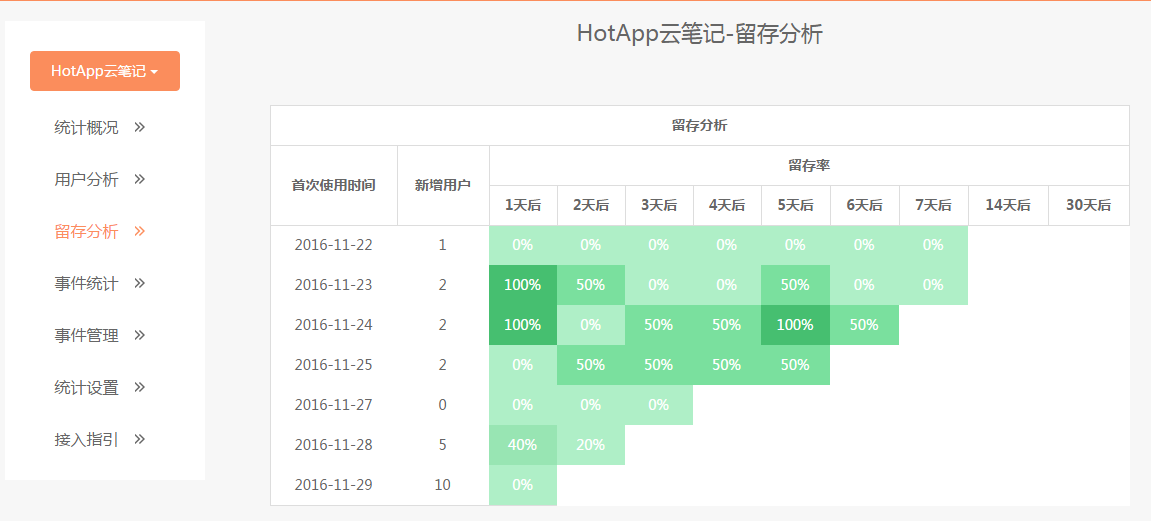1151x521 pixels.
Task: Select the 100% cell for 2016-11-24 day 5
Action: pyautogui.click(x=795, y=325)
